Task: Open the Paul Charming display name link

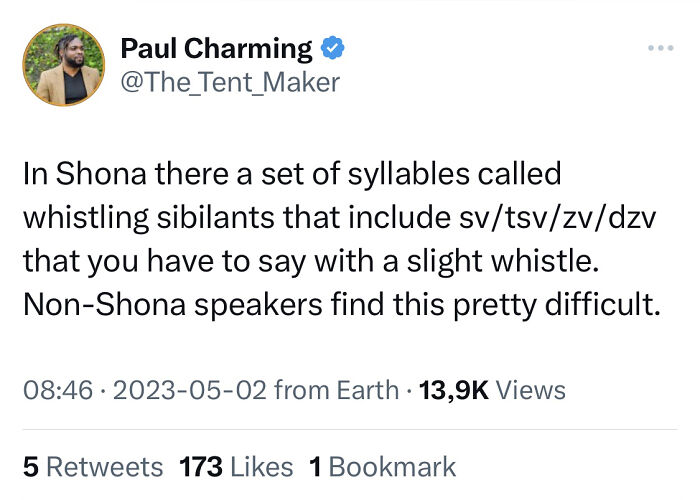Action: tap(216, 48)
